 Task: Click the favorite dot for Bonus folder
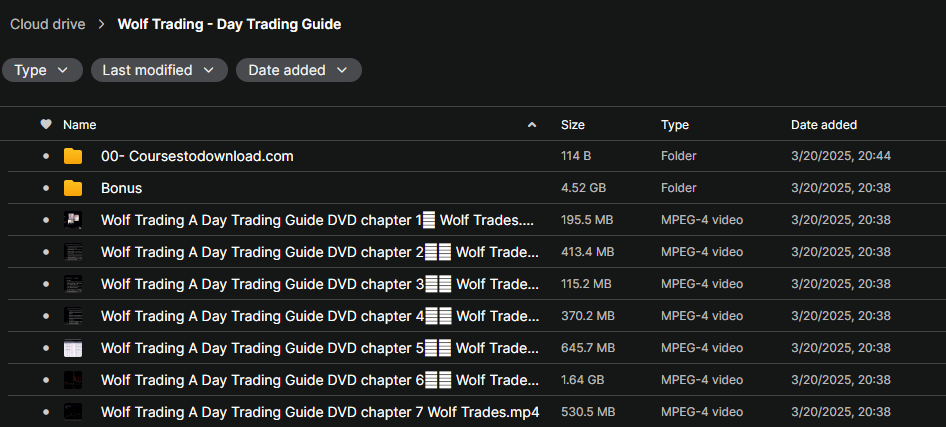[x=46, y=188]
